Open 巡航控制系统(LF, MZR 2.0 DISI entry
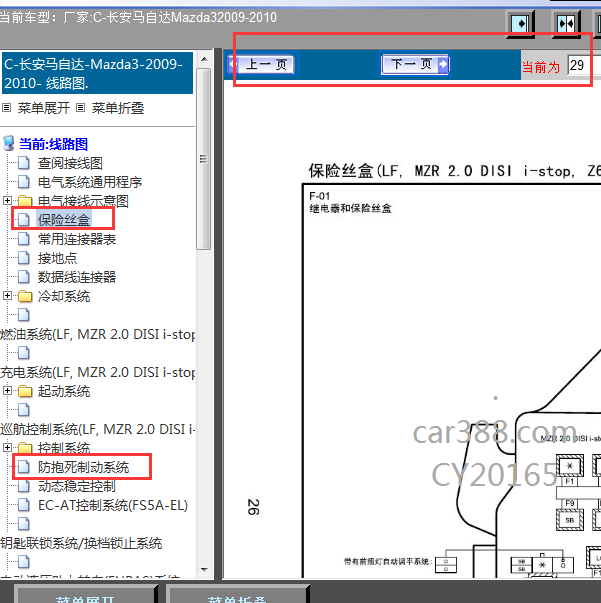601x603 pixels. [x=98, y=429]
